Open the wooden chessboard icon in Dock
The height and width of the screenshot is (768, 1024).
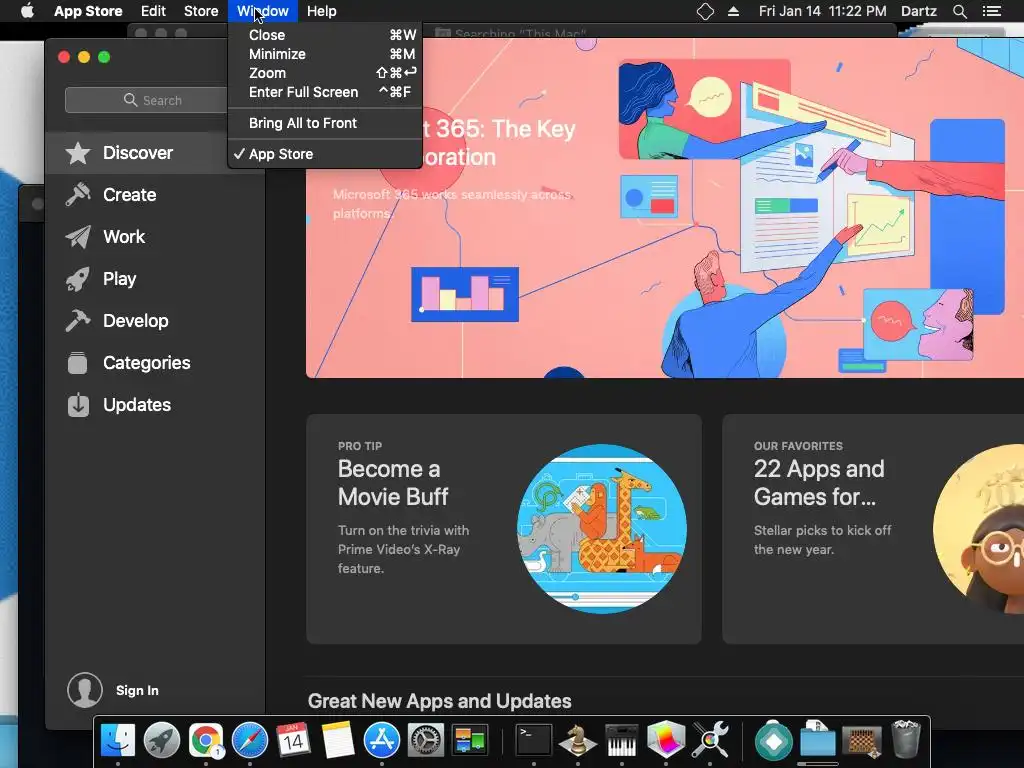tap(861, 741)
